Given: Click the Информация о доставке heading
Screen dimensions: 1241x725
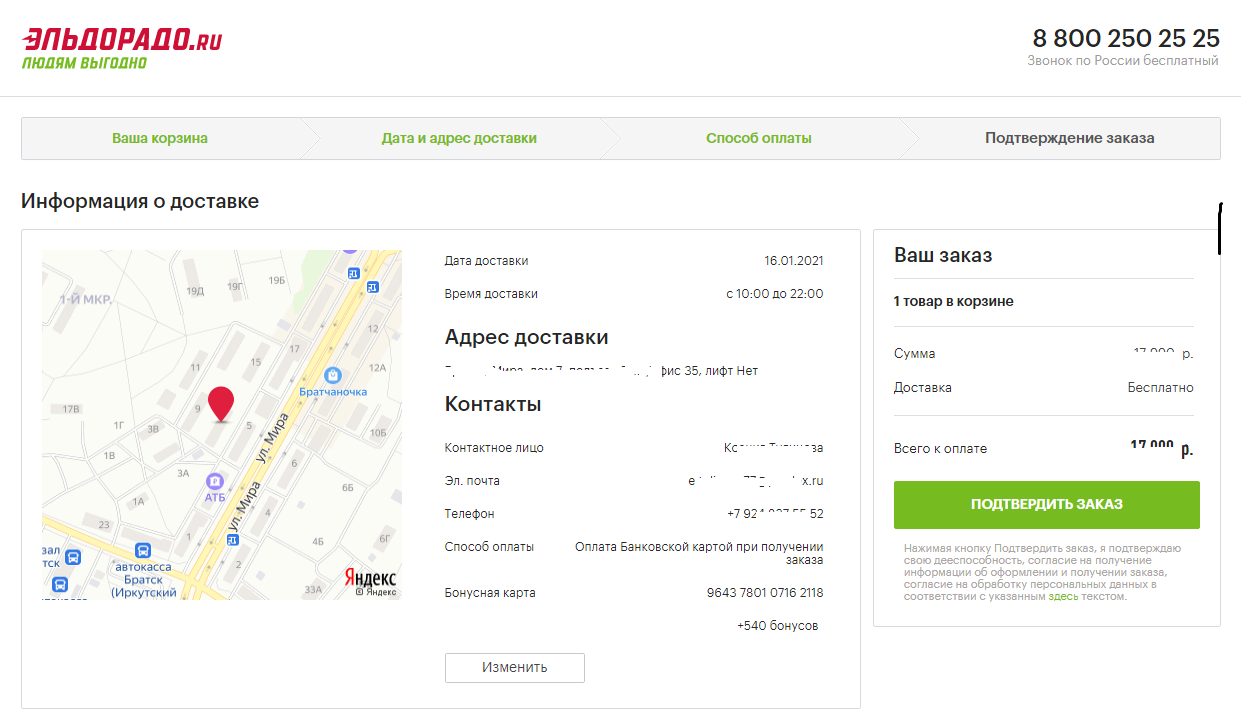Looking at the screenshot, I should click(x=140, y=201).
